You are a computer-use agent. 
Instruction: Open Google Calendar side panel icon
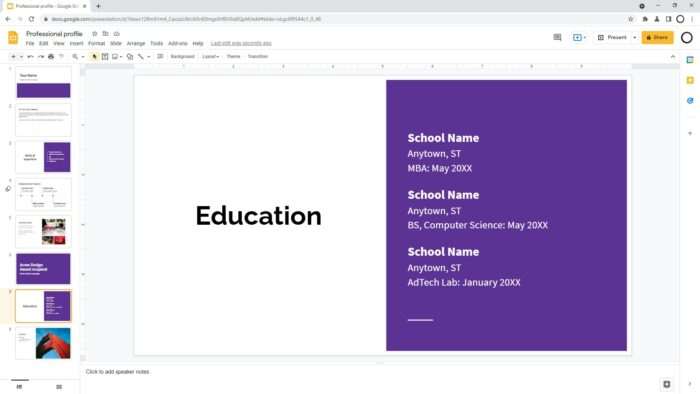tap(690, 60)
